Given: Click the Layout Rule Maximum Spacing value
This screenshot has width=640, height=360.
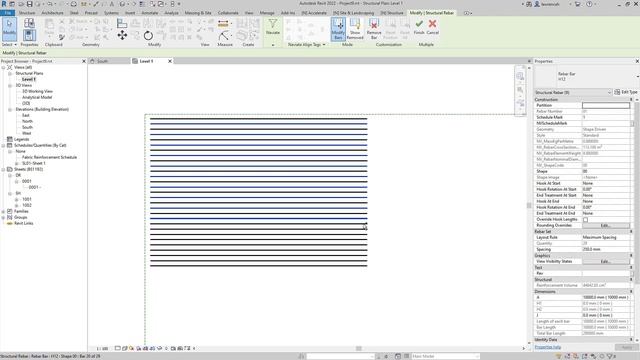Looking at the screenshot, I should [606, 238].
